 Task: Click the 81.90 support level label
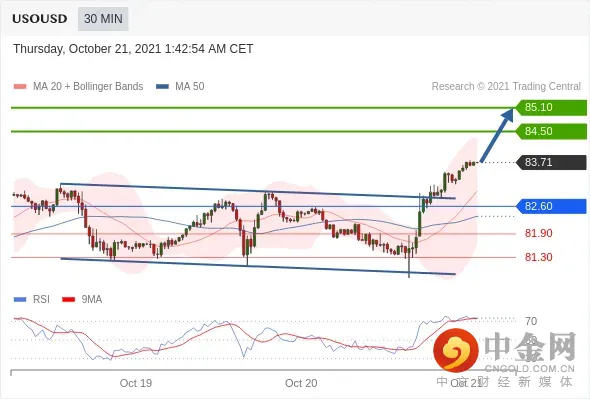point(538,233)
